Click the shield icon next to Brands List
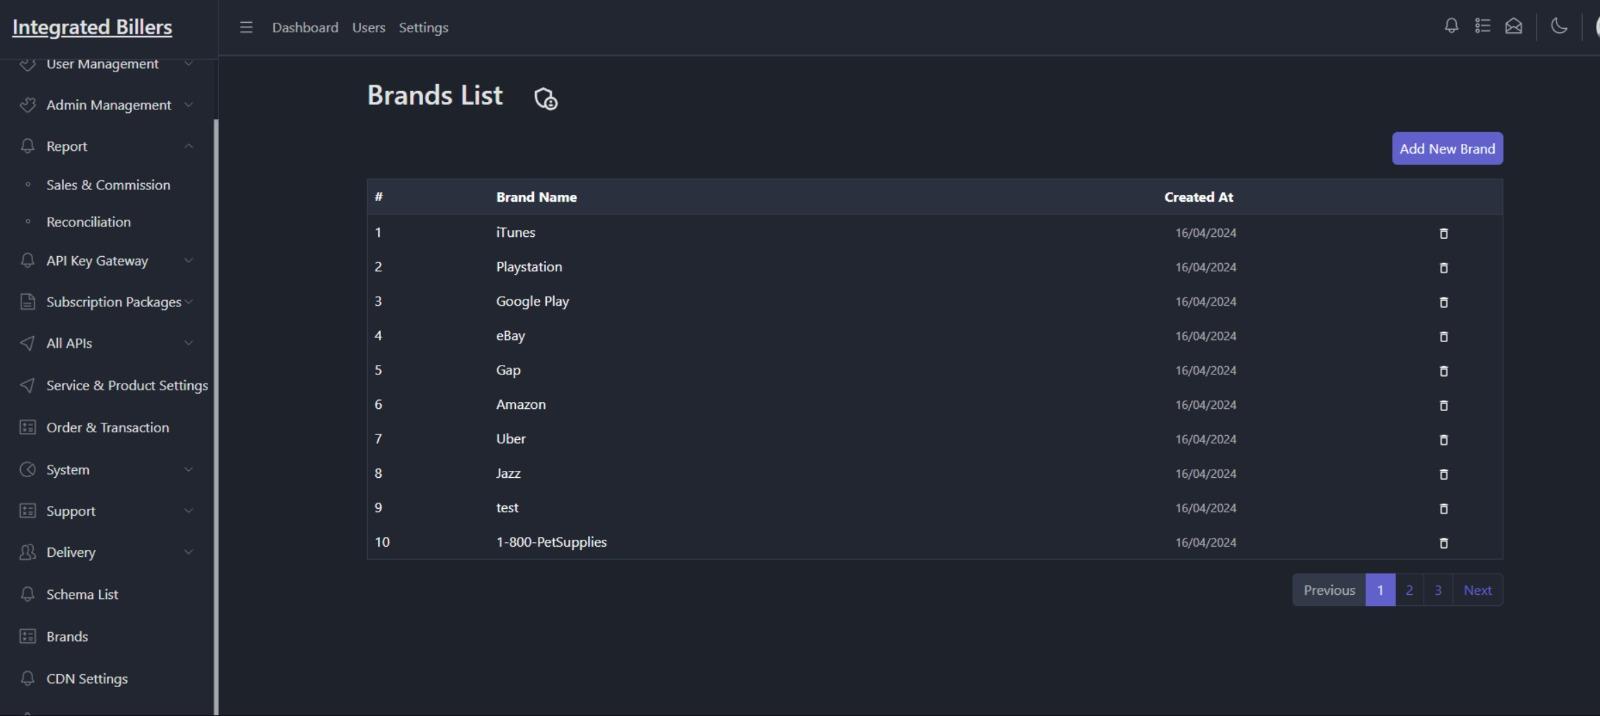 (546, 98)
